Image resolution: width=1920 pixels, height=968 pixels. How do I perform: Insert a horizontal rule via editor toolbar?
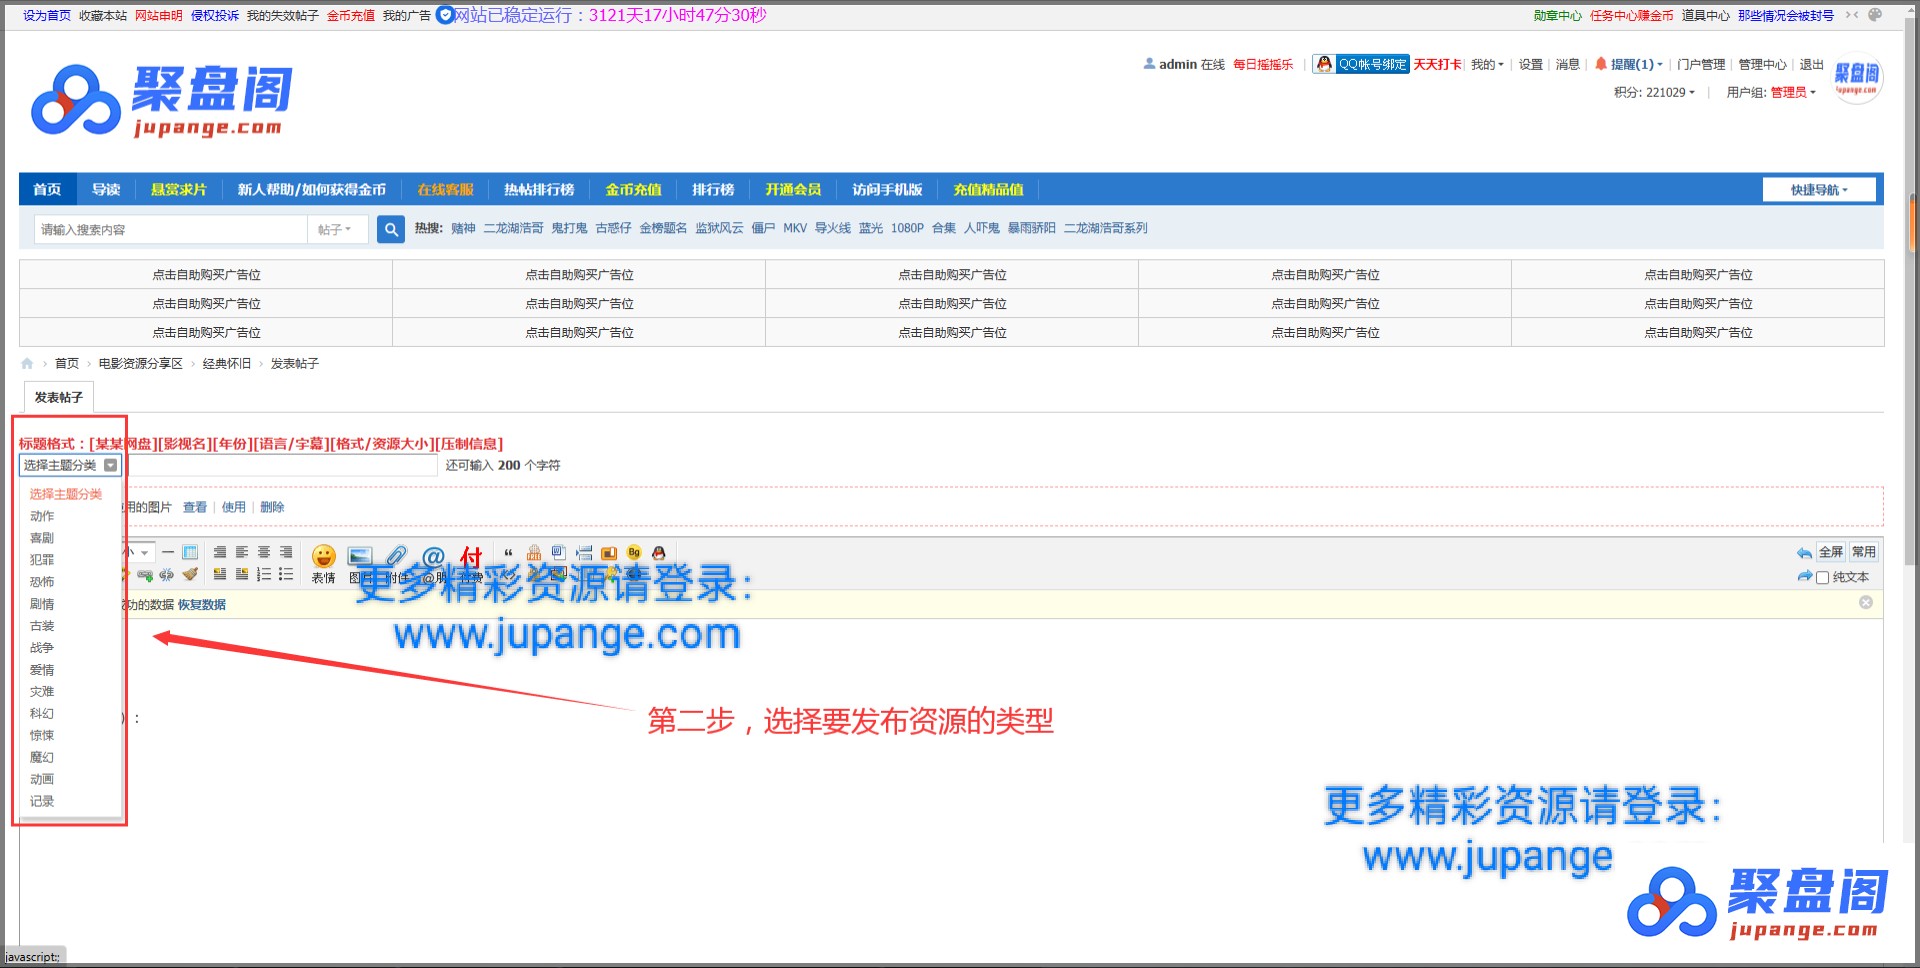(168, 552)
